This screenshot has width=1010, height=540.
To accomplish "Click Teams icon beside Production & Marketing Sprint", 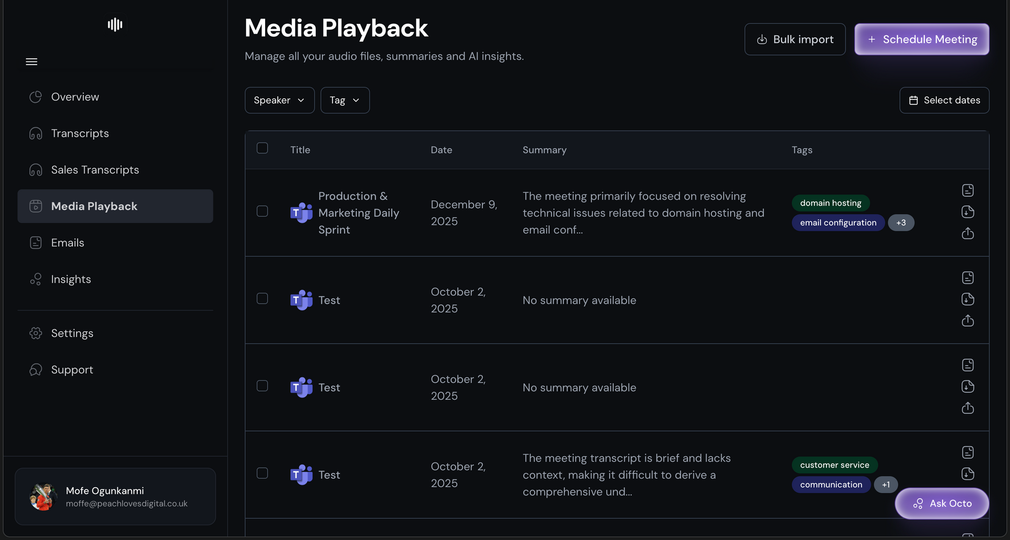I will point(301,212).
